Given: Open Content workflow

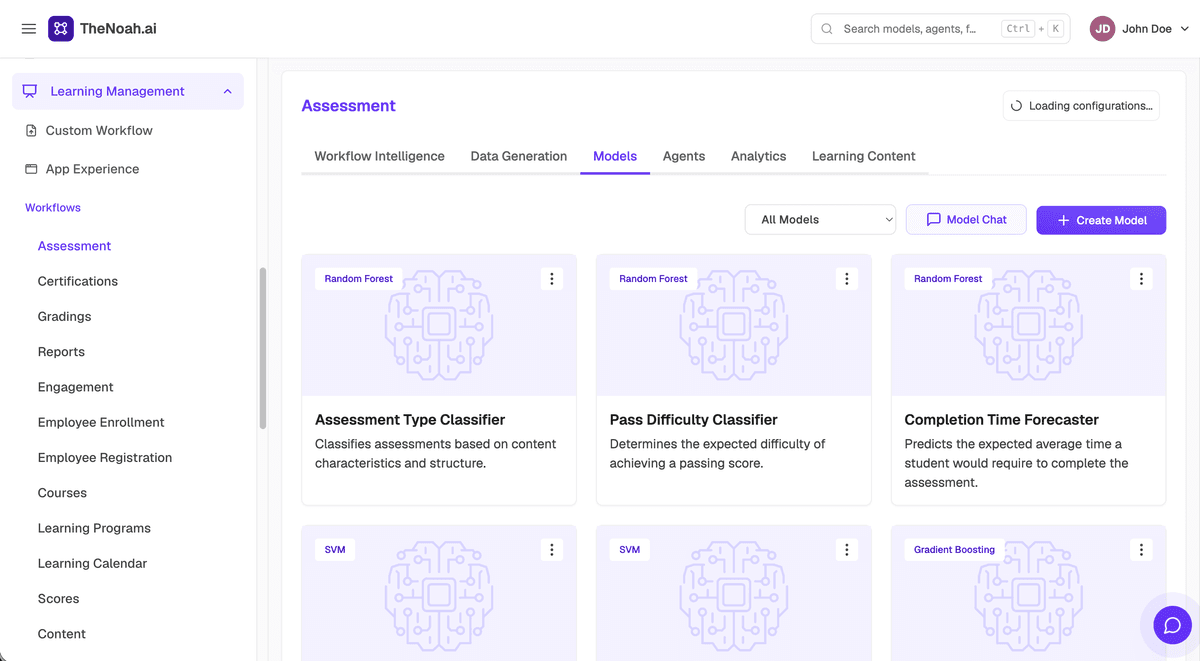Looking at the screenshot, I should [62, 634].
